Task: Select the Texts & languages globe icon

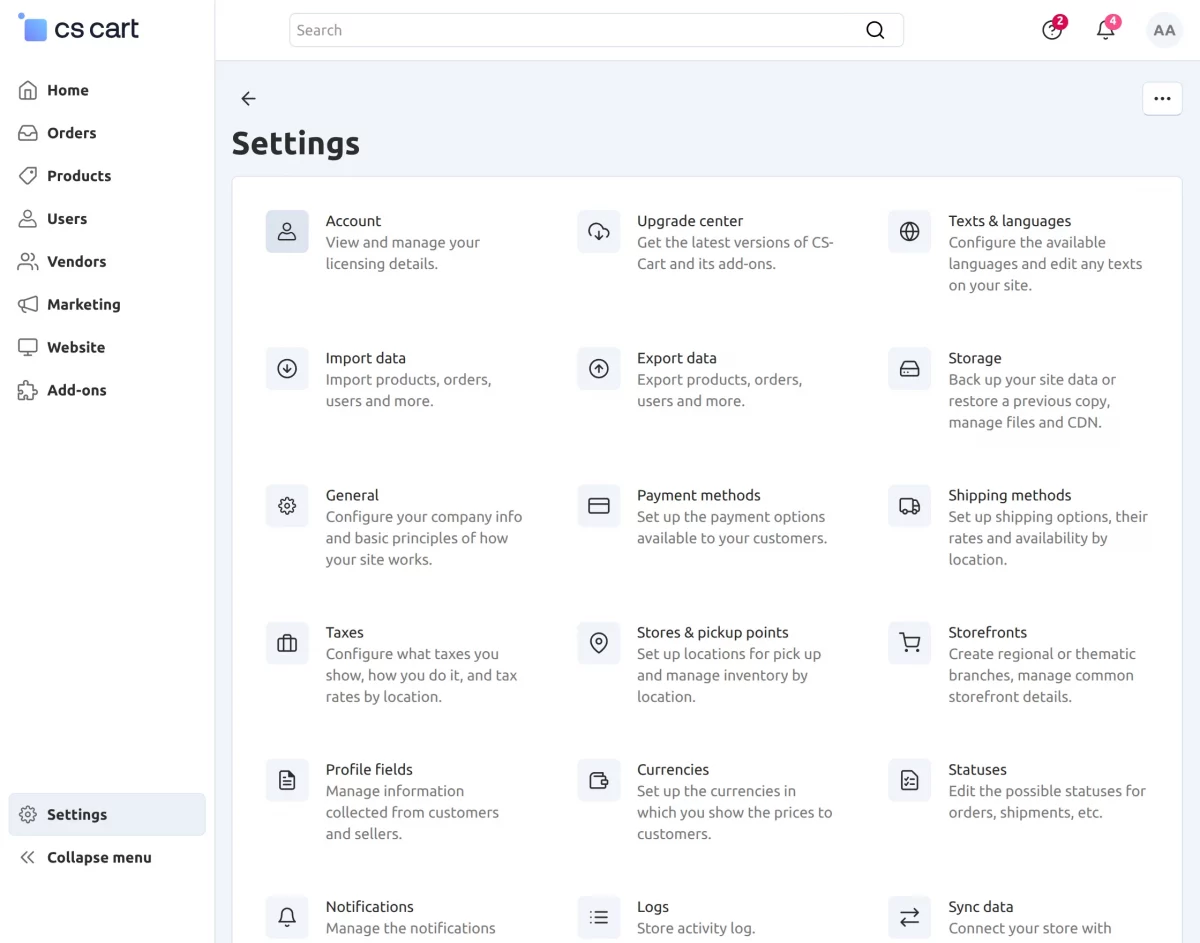Action: click(x=910, y=231)
